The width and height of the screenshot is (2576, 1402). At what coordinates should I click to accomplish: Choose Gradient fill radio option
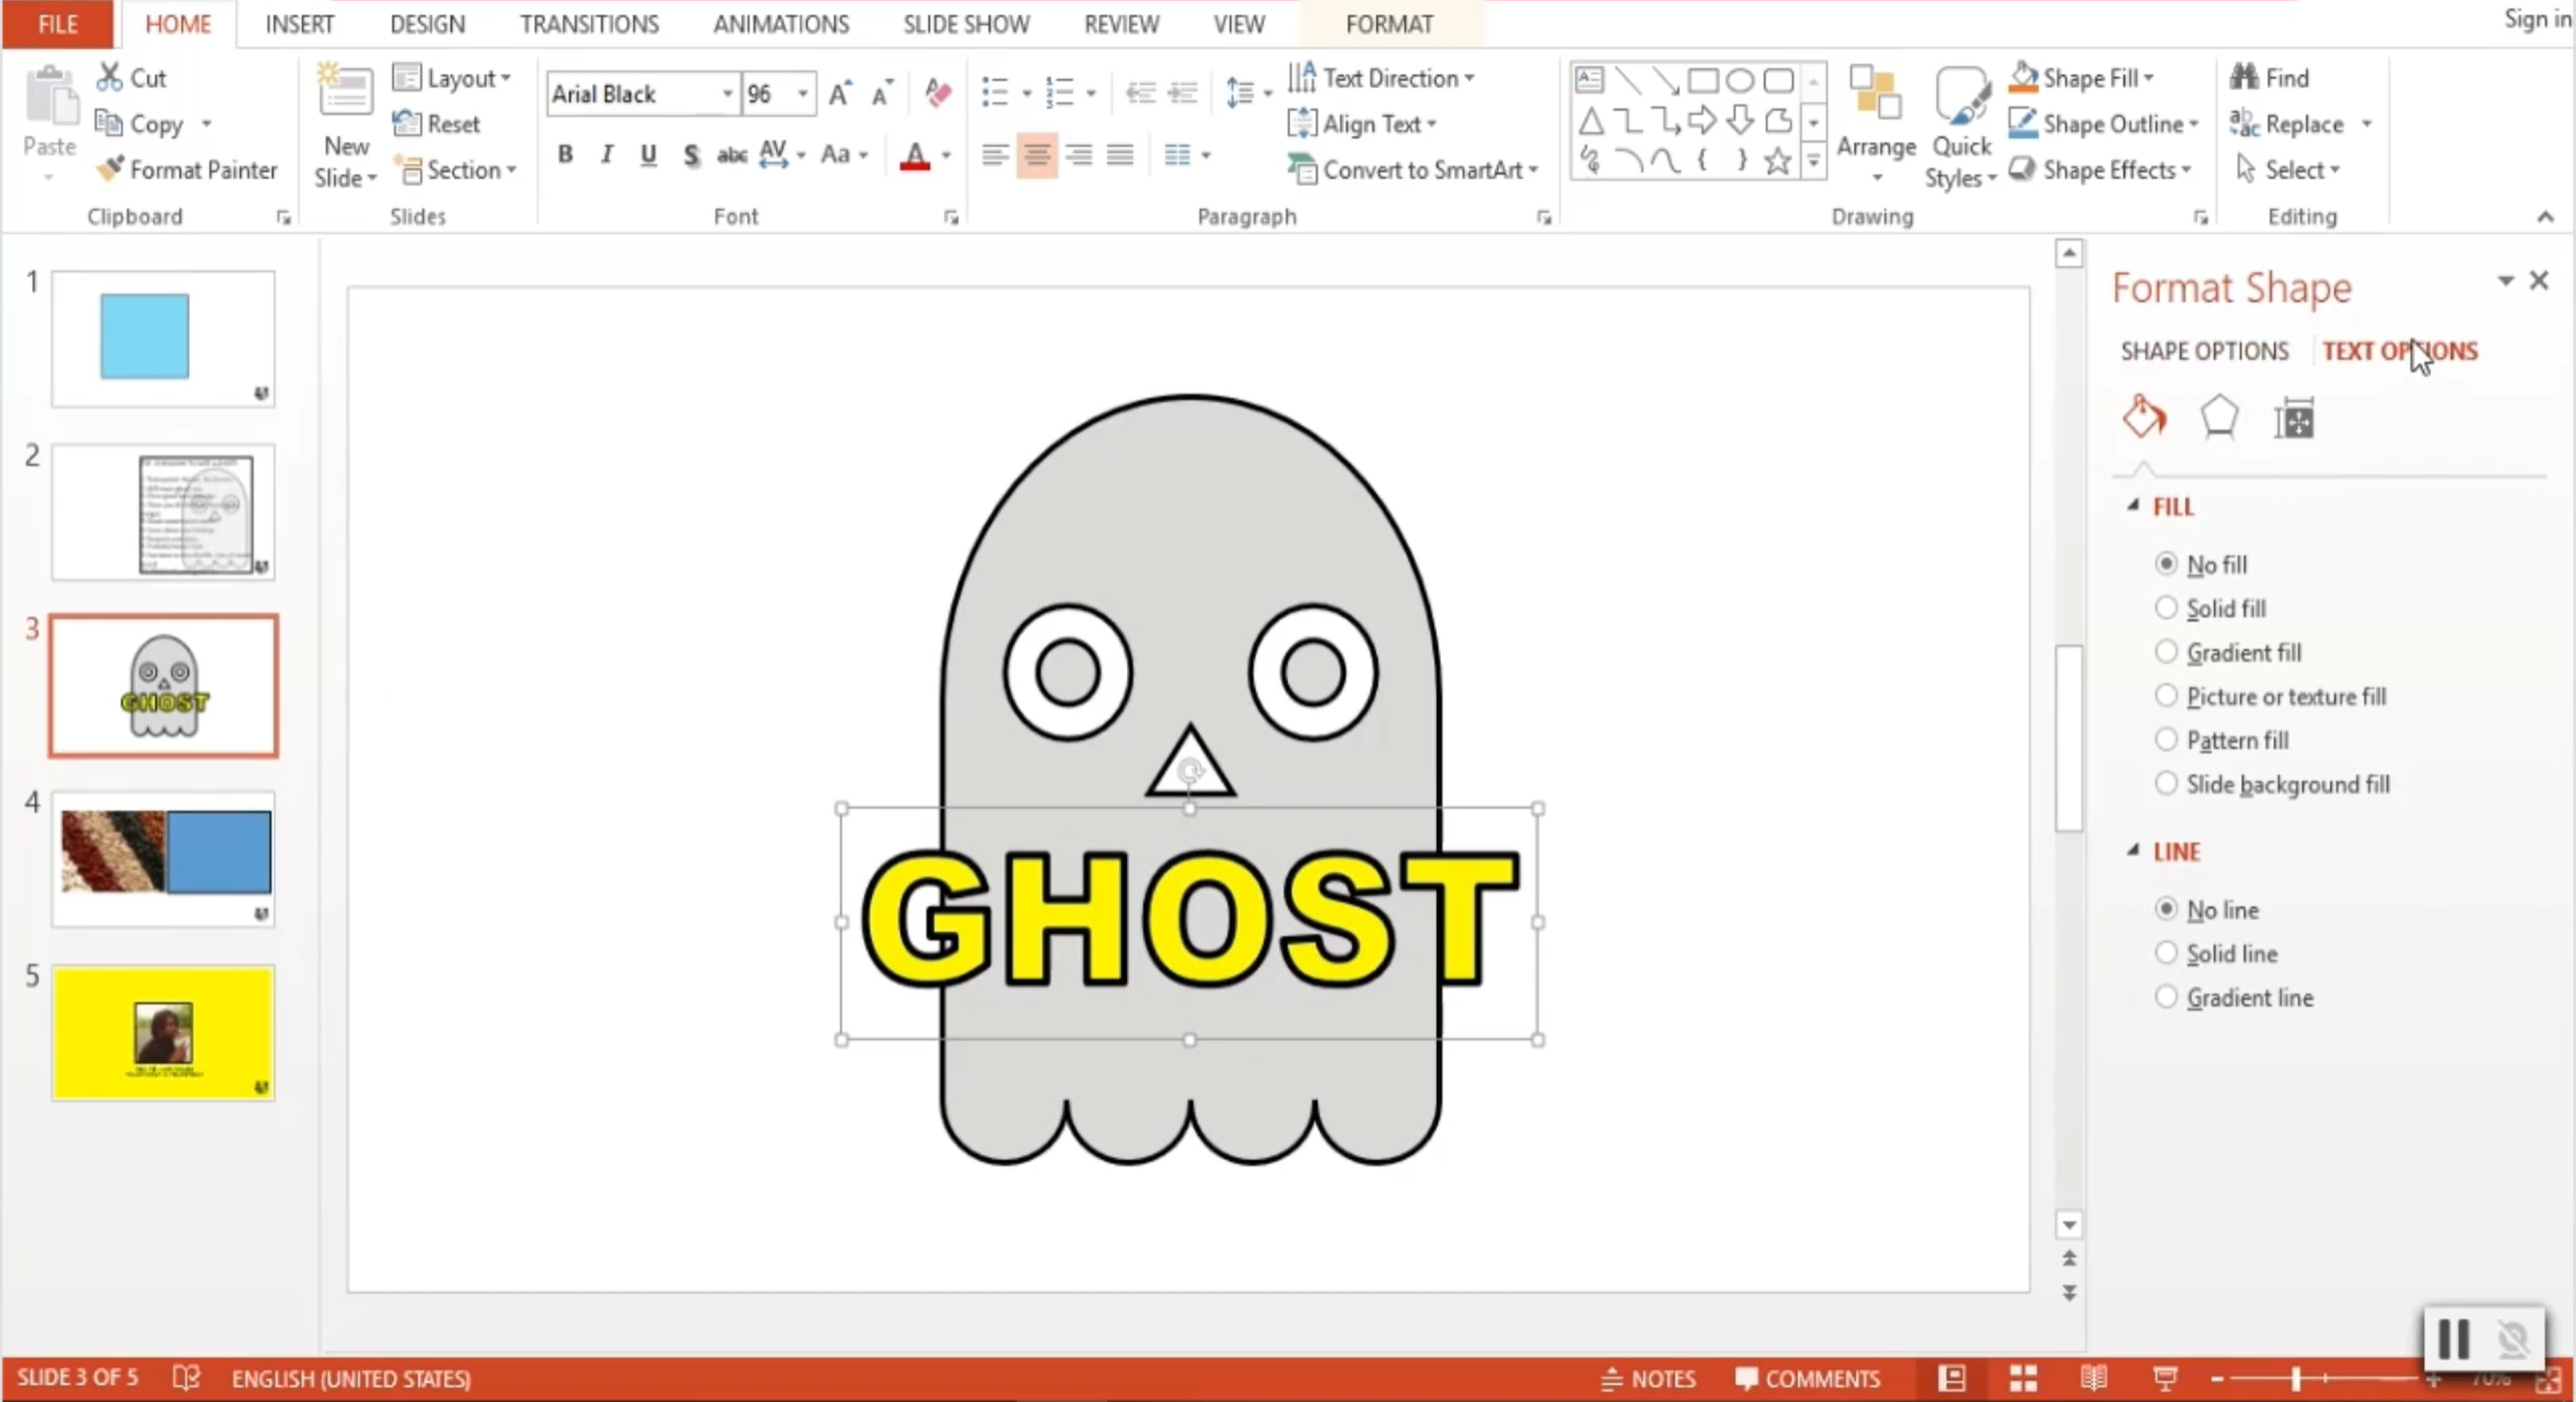pos(2166,652)
